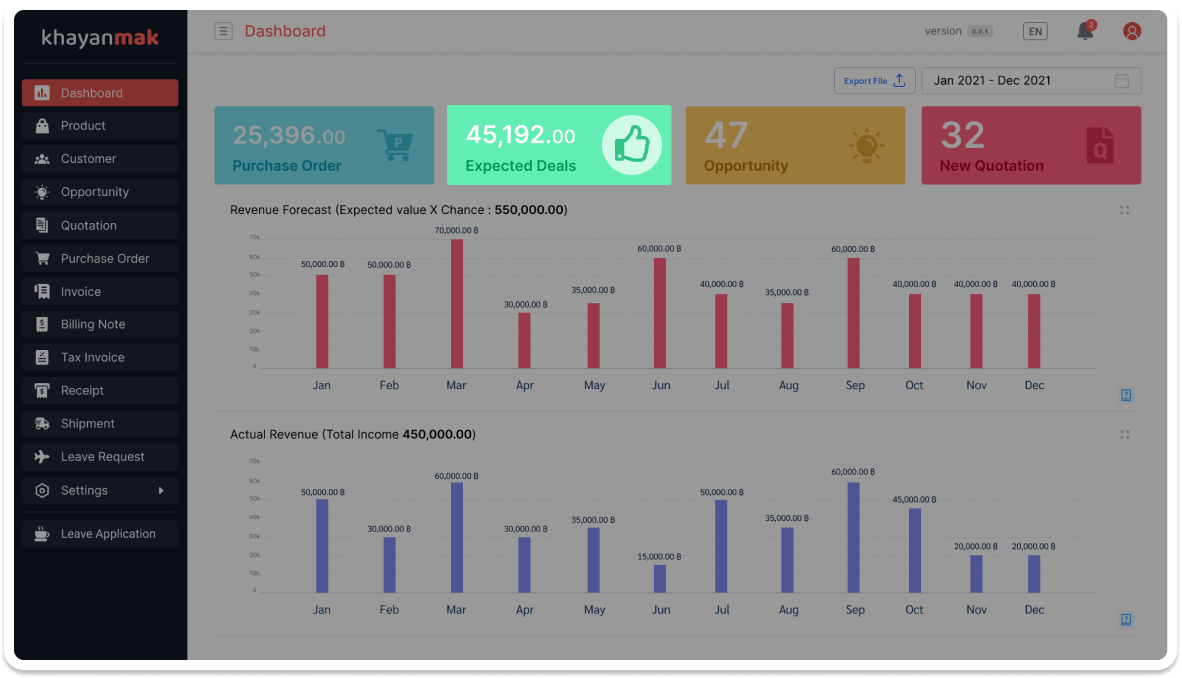Viewport: 1182px width, 678px height.
Task: Open the user profile avatar icon
Action: pyautogui.click(x=1132, y=31)
